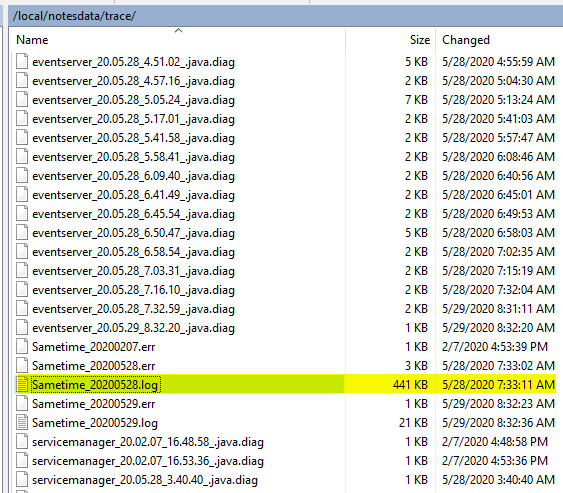This screenshot has height=493, width=563.
Task: Select servicemanager_20.05.28_3.40.40_.java.diag file name
Action: 145,480
